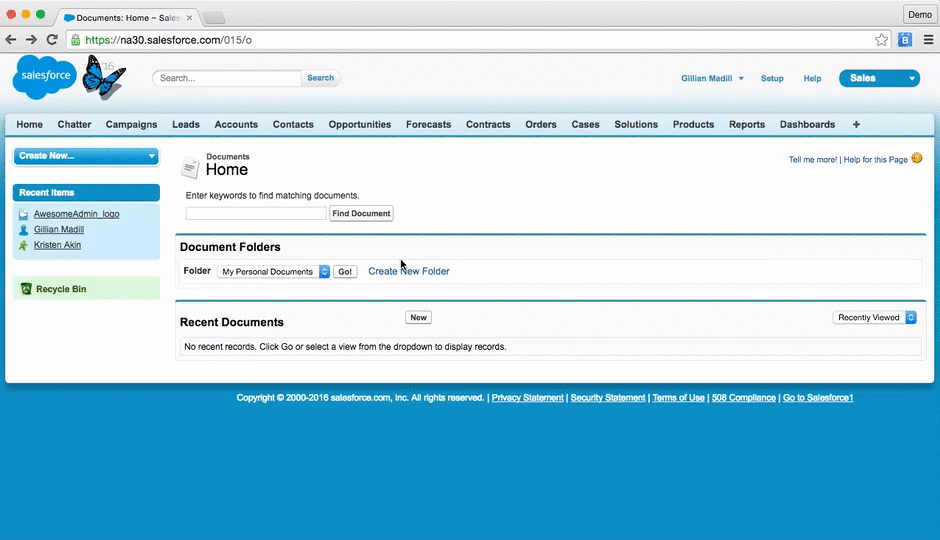Go to Orders tab
This screenshot has height=540, width=940.
[541, 125]
